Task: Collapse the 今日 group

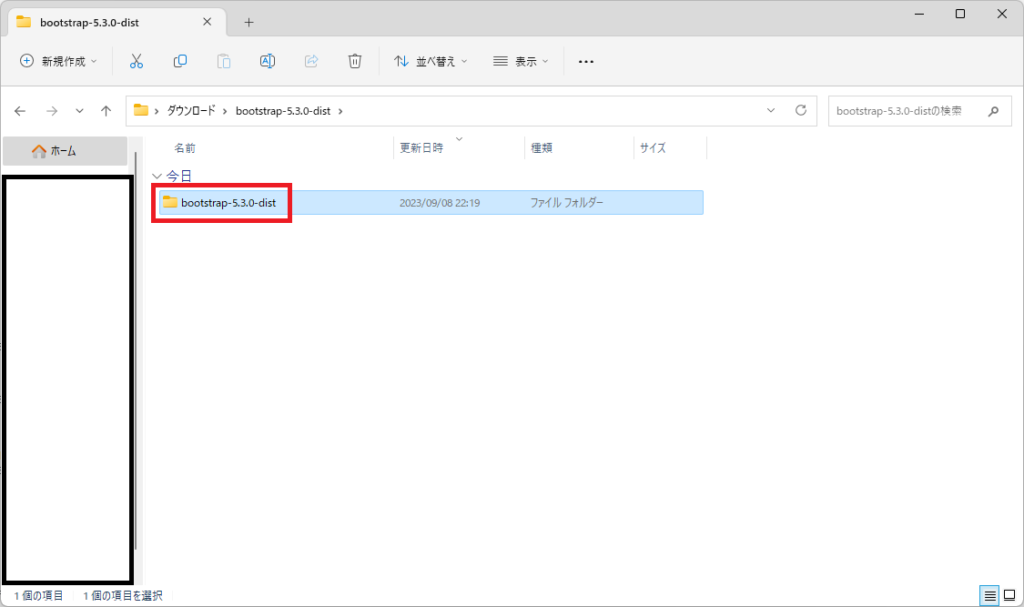Action: (x=157, y=176)
